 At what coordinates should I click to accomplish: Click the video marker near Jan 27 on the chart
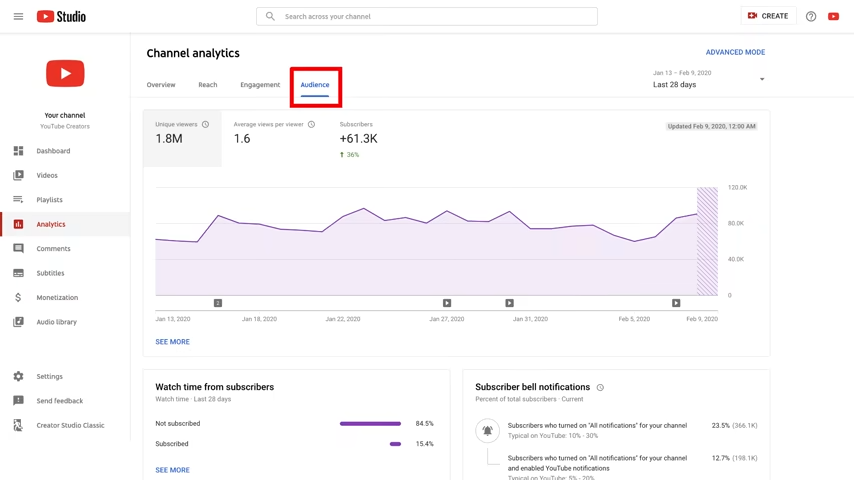coord(447,303)
